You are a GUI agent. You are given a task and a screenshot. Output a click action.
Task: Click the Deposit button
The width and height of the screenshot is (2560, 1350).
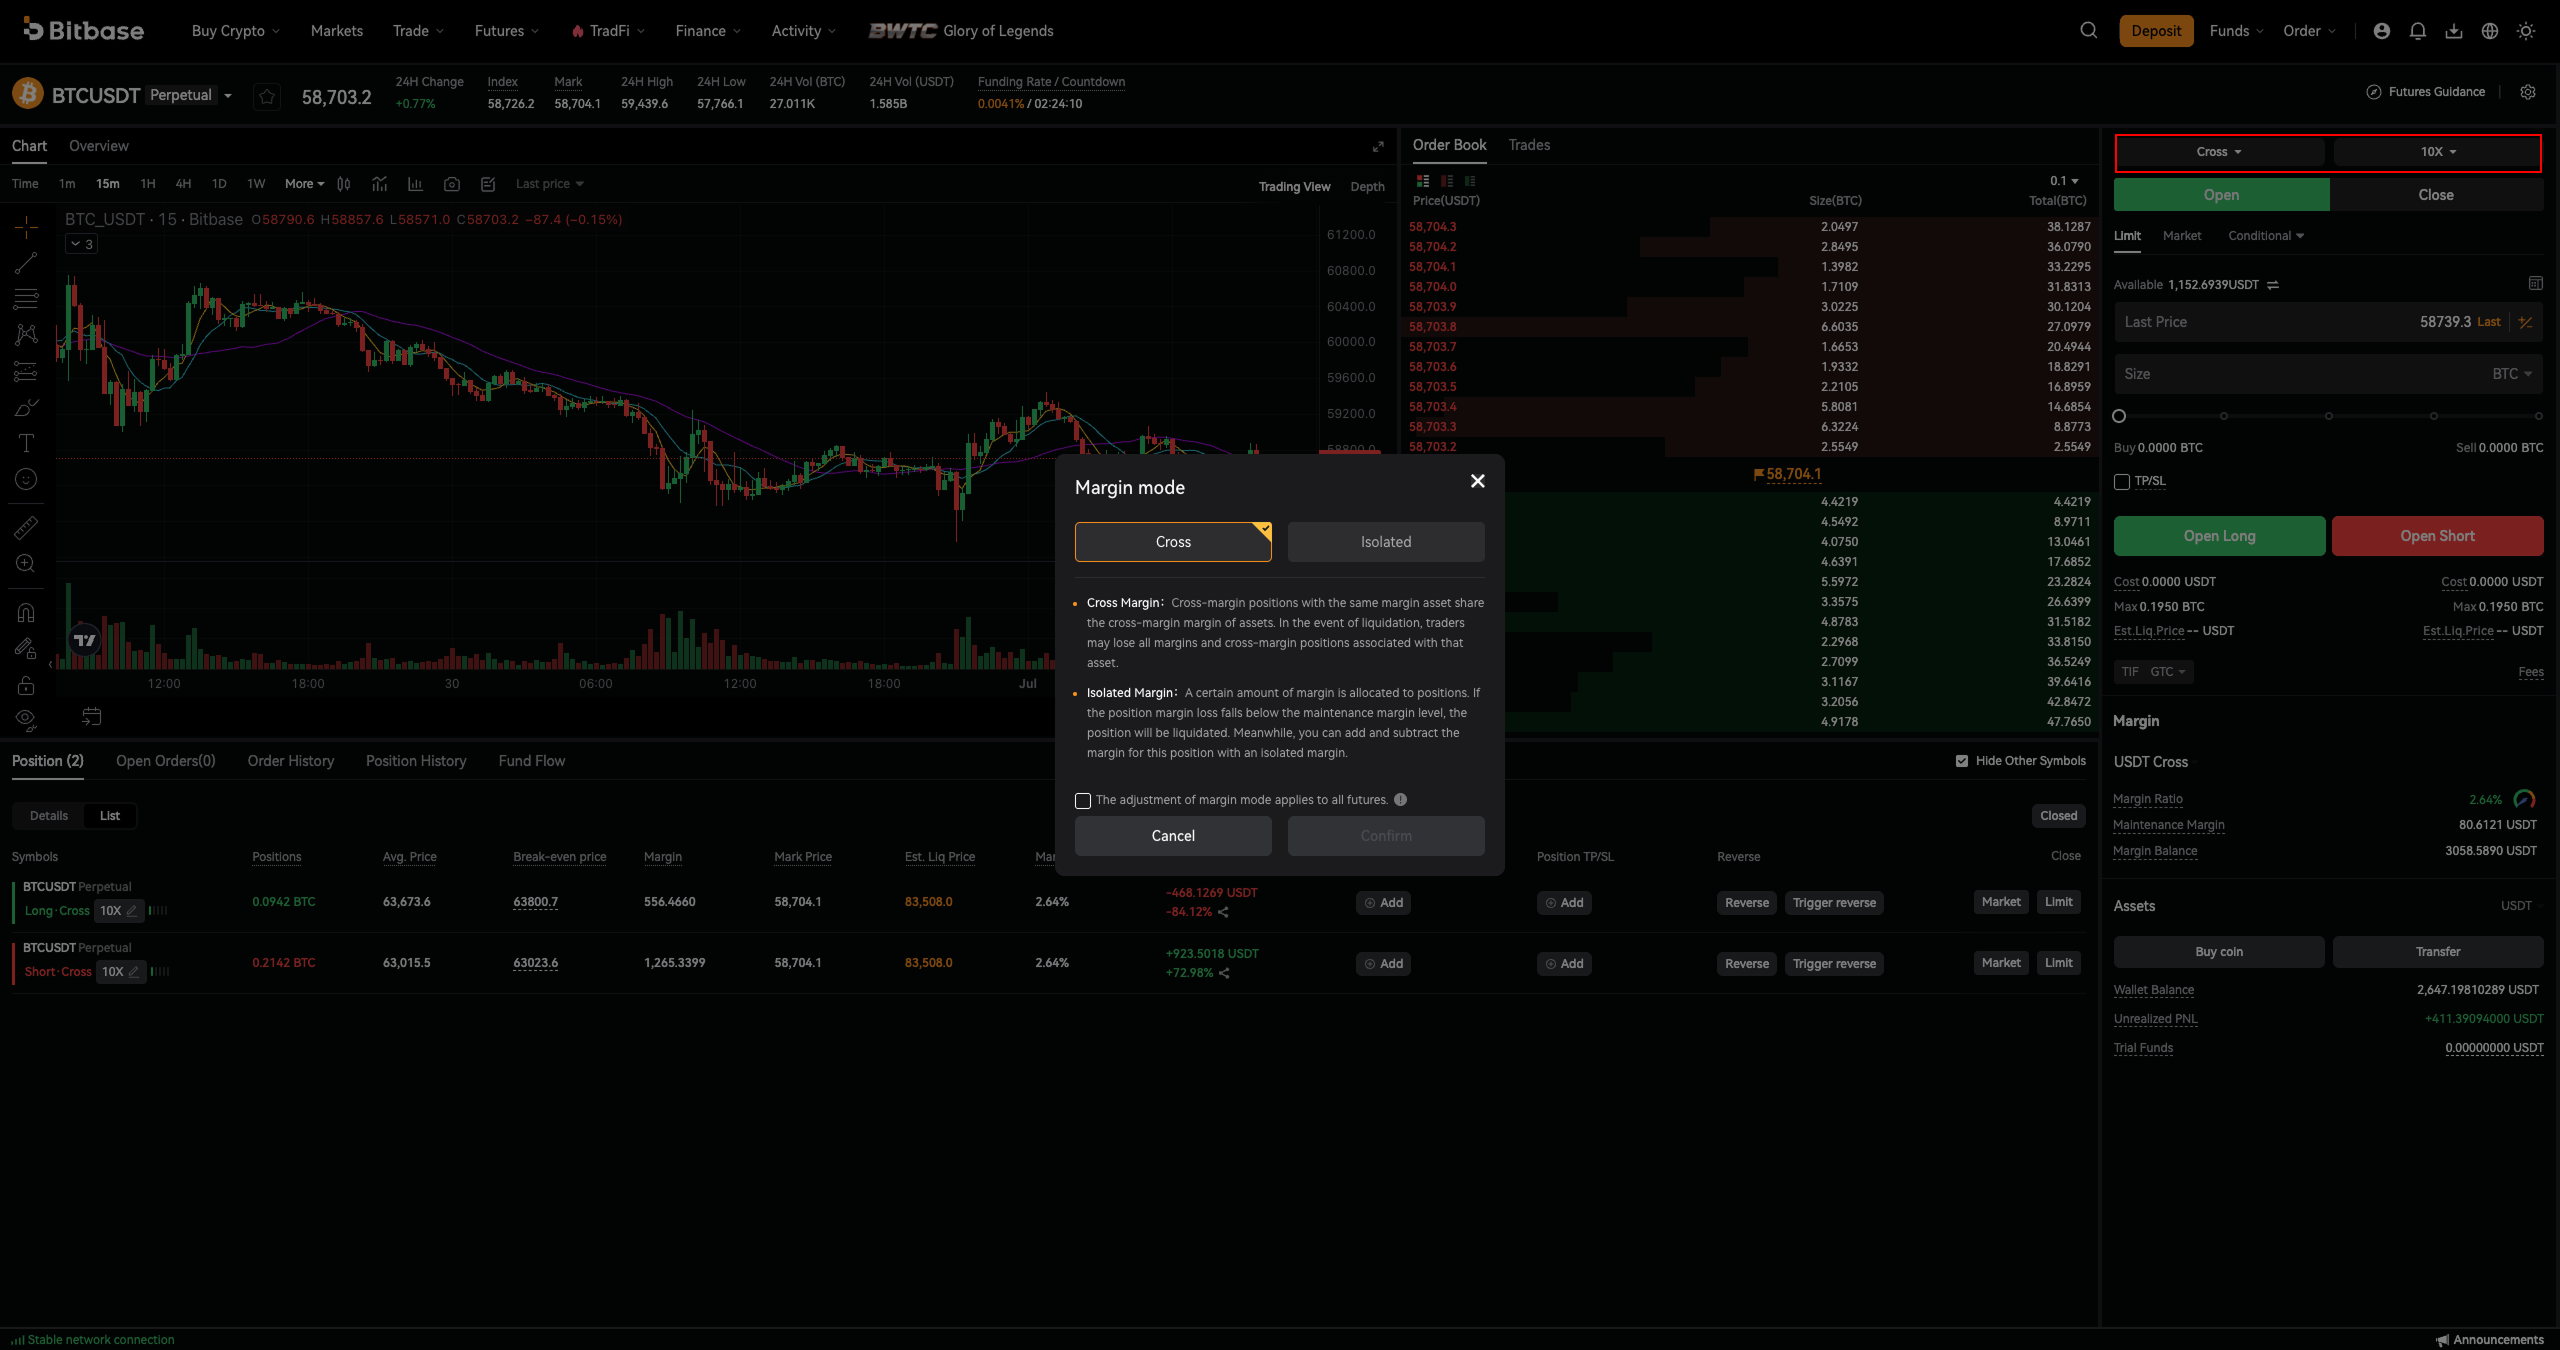coord(2156,31)
